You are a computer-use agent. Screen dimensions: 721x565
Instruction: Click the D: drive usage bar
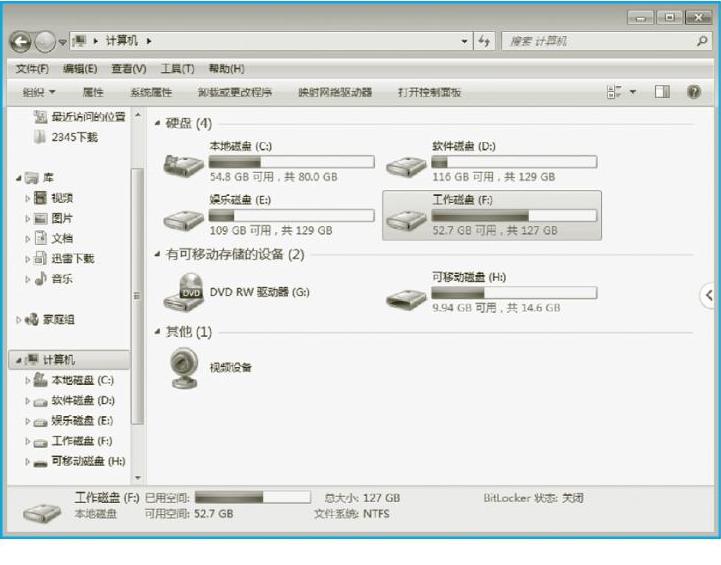(x=514, y=162)
